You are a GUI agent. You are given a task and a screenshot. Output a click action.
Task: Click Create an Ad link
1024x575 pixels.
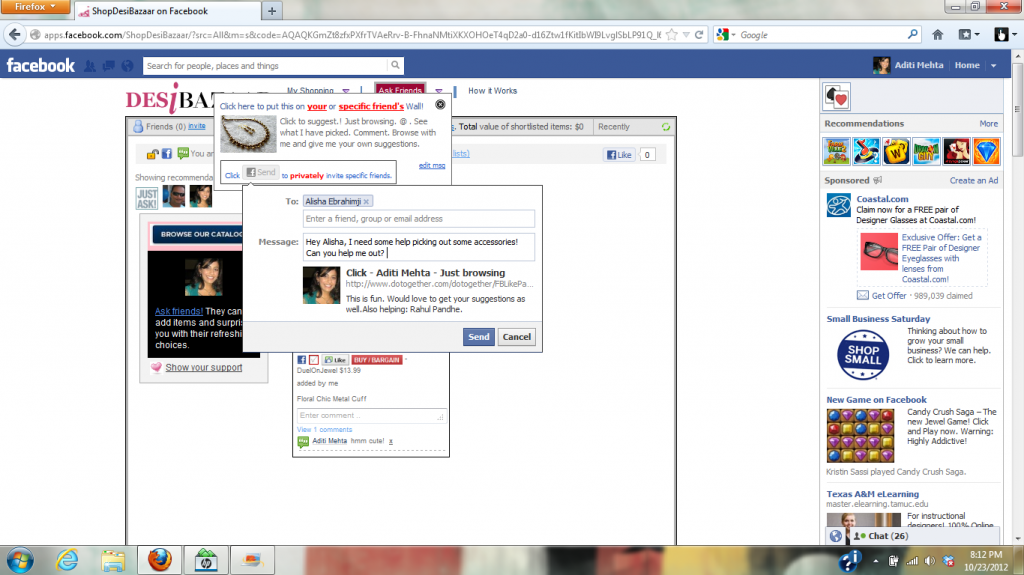click(x=974, y=180)
